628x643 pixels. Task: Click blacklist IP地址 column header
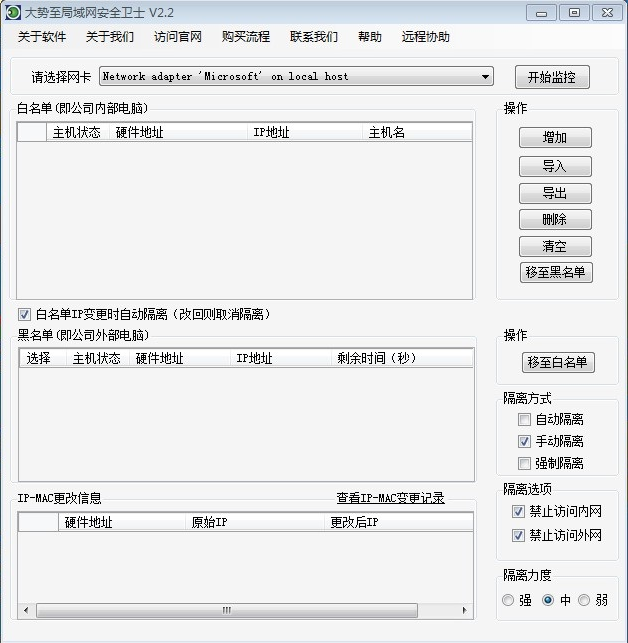coord(281,358)
